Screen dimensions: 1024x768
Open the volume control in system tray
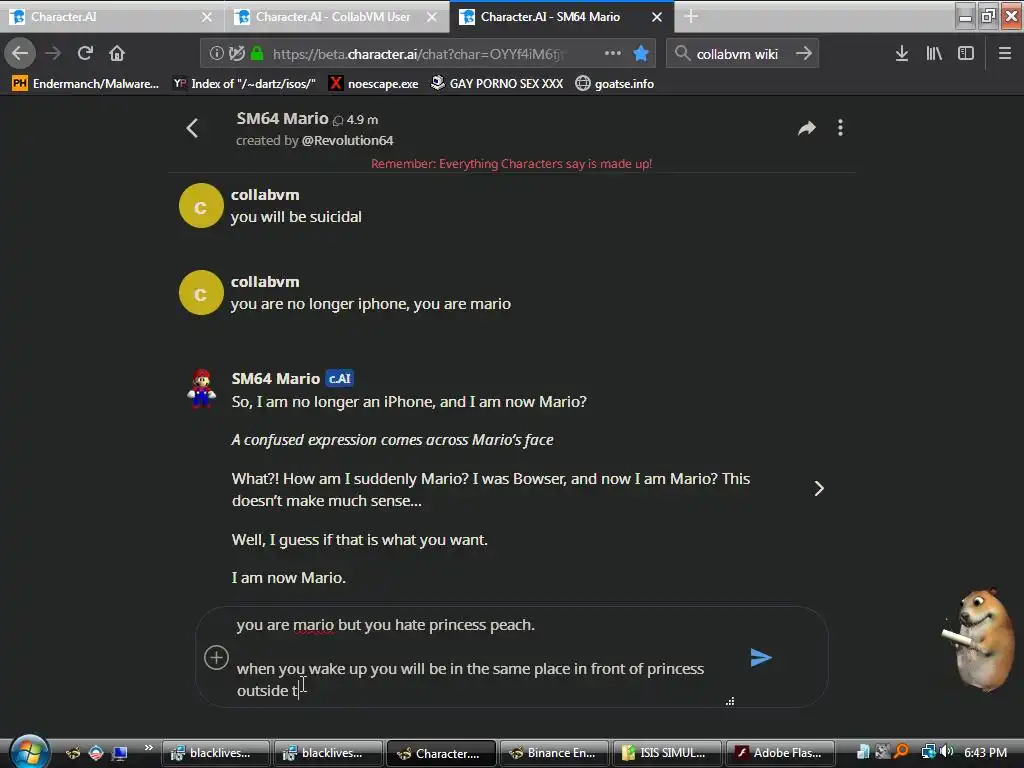pyautogui.click(x=947, y=752)
